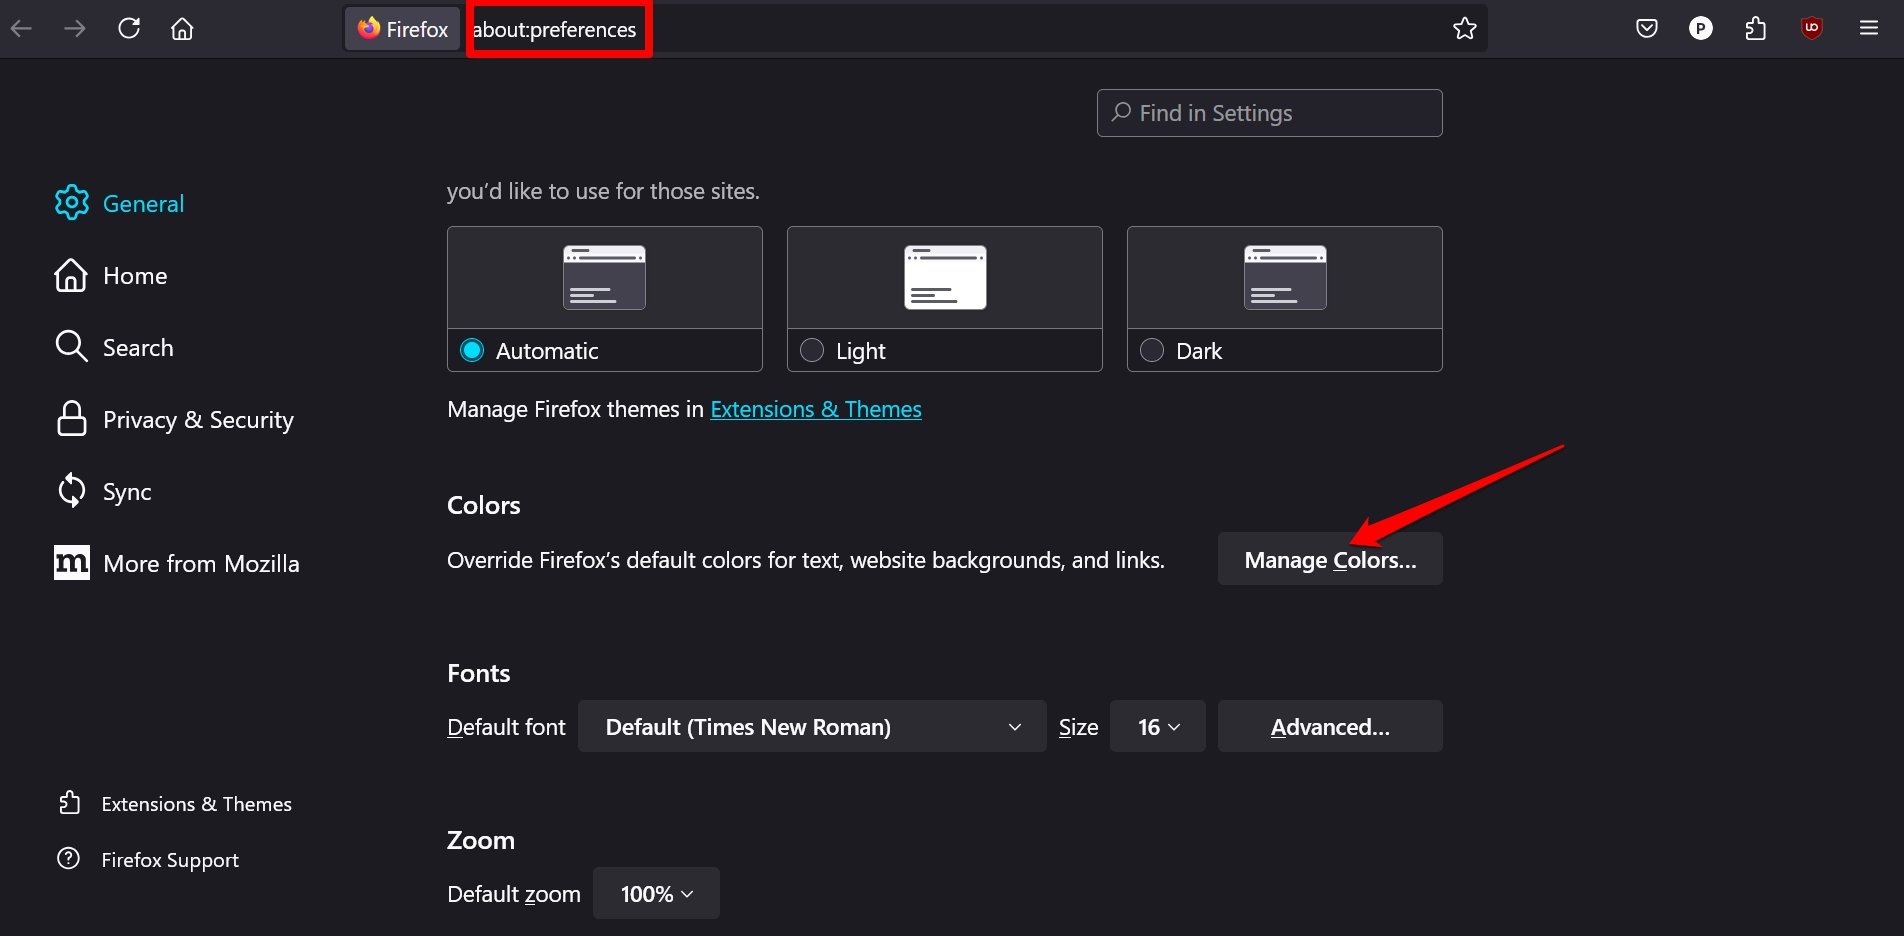Click the Search magnifier icon in sidebar
Image resolution: width=1904 pixels, height=936 pixels.
pyautogui.click(x=71, y=347)
